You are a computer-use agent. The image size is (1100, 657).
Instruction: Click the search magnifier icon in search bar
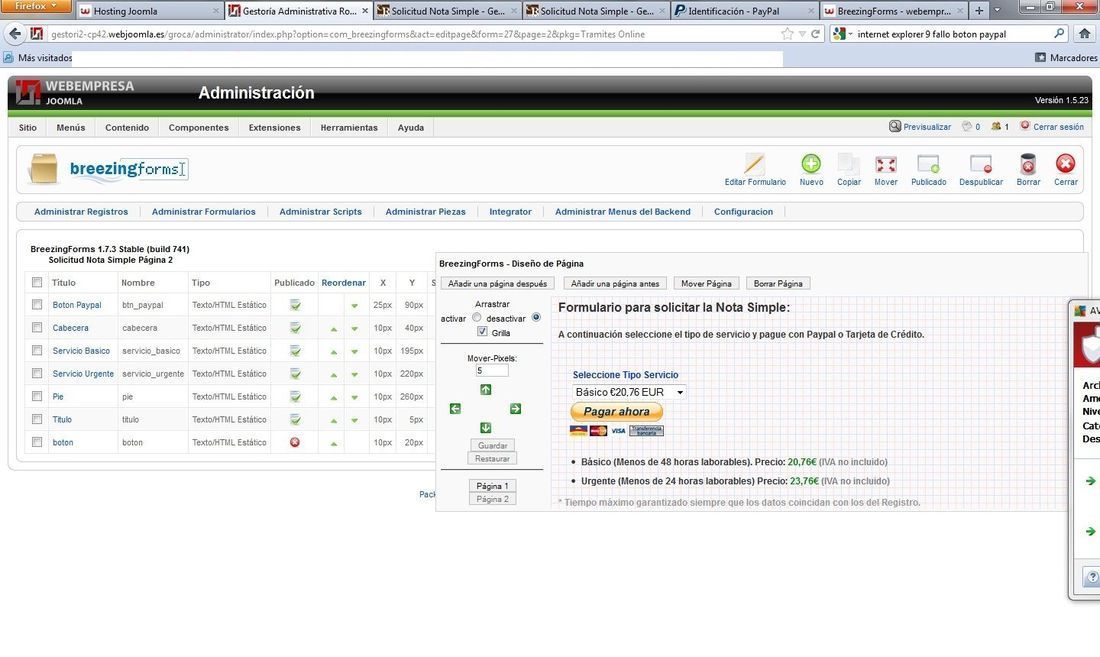pyautogui.click(x=1059, y=34)
